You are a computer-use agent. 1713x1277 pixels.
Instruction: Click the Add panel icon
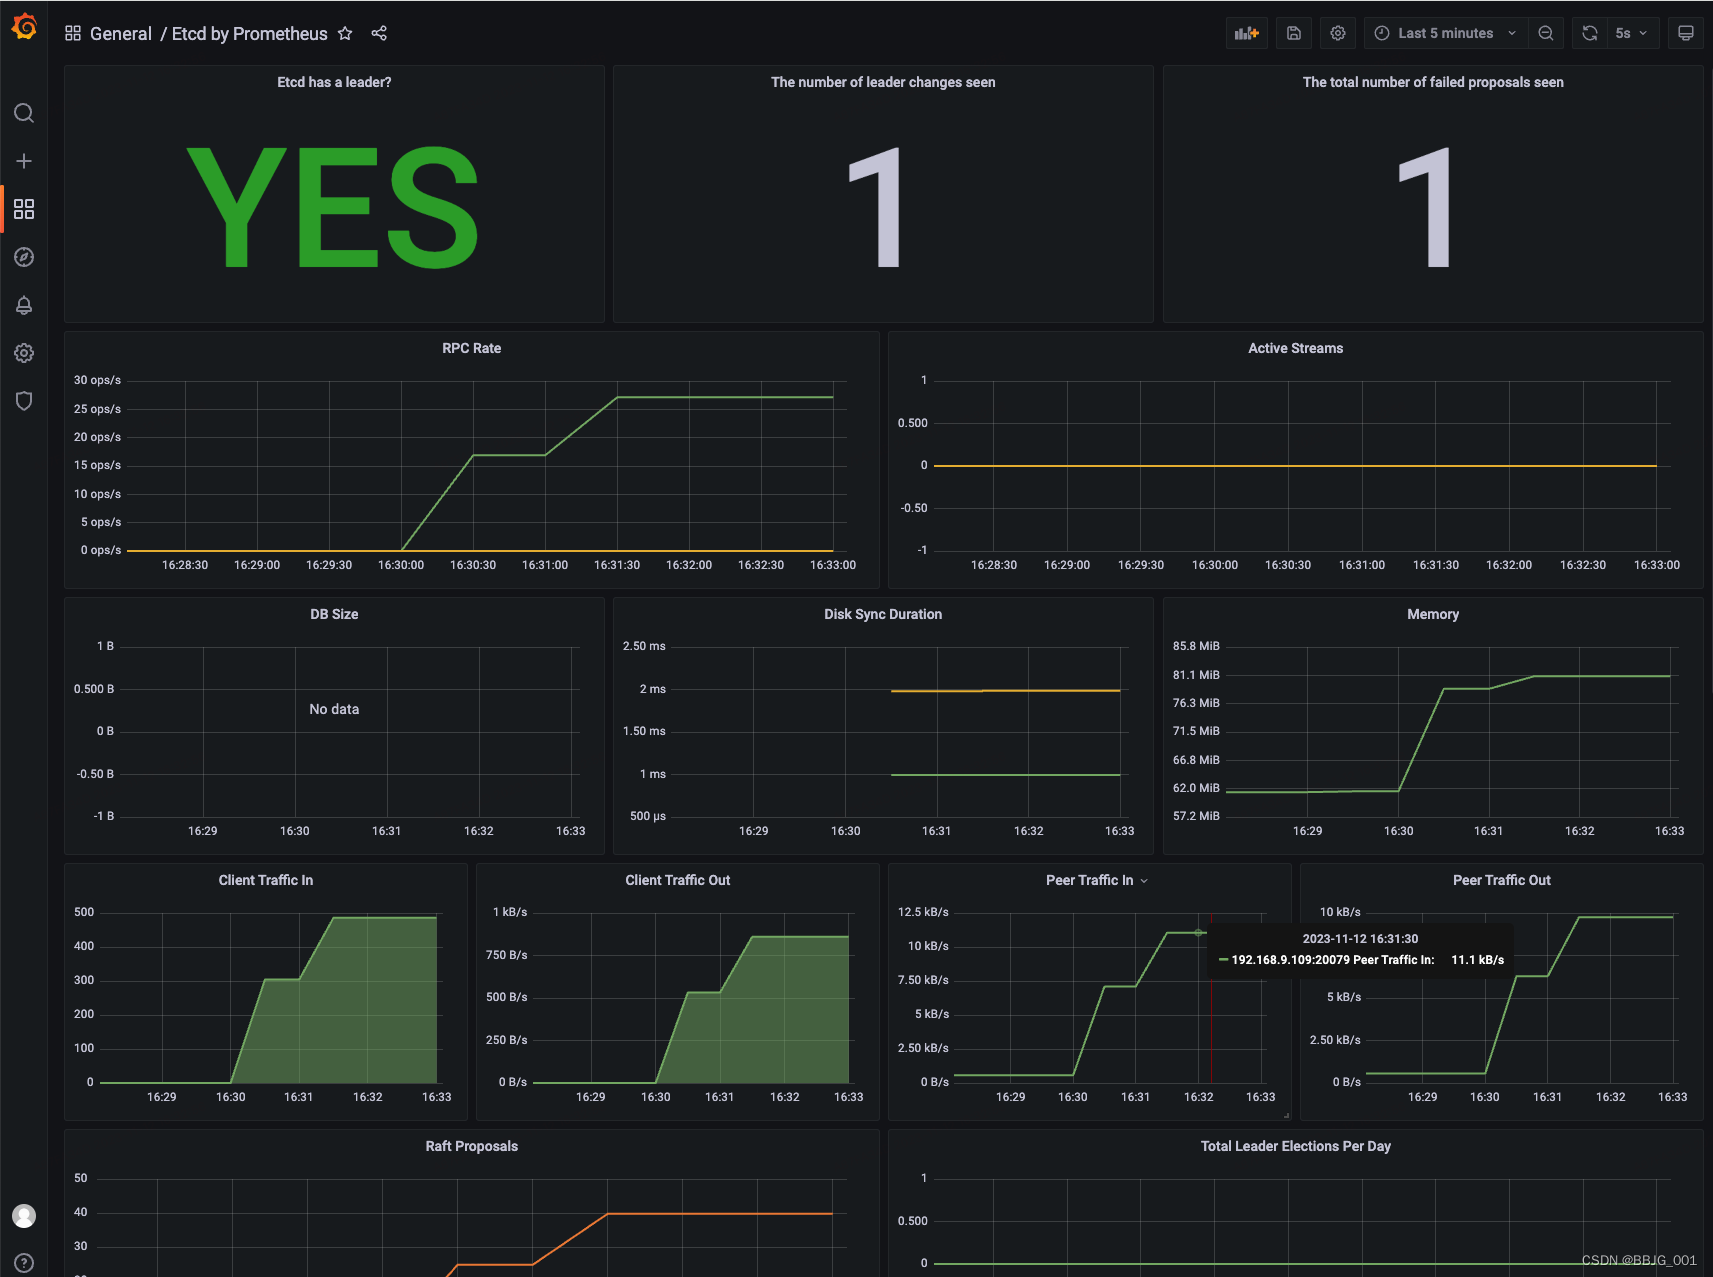tap(1247, 33)
